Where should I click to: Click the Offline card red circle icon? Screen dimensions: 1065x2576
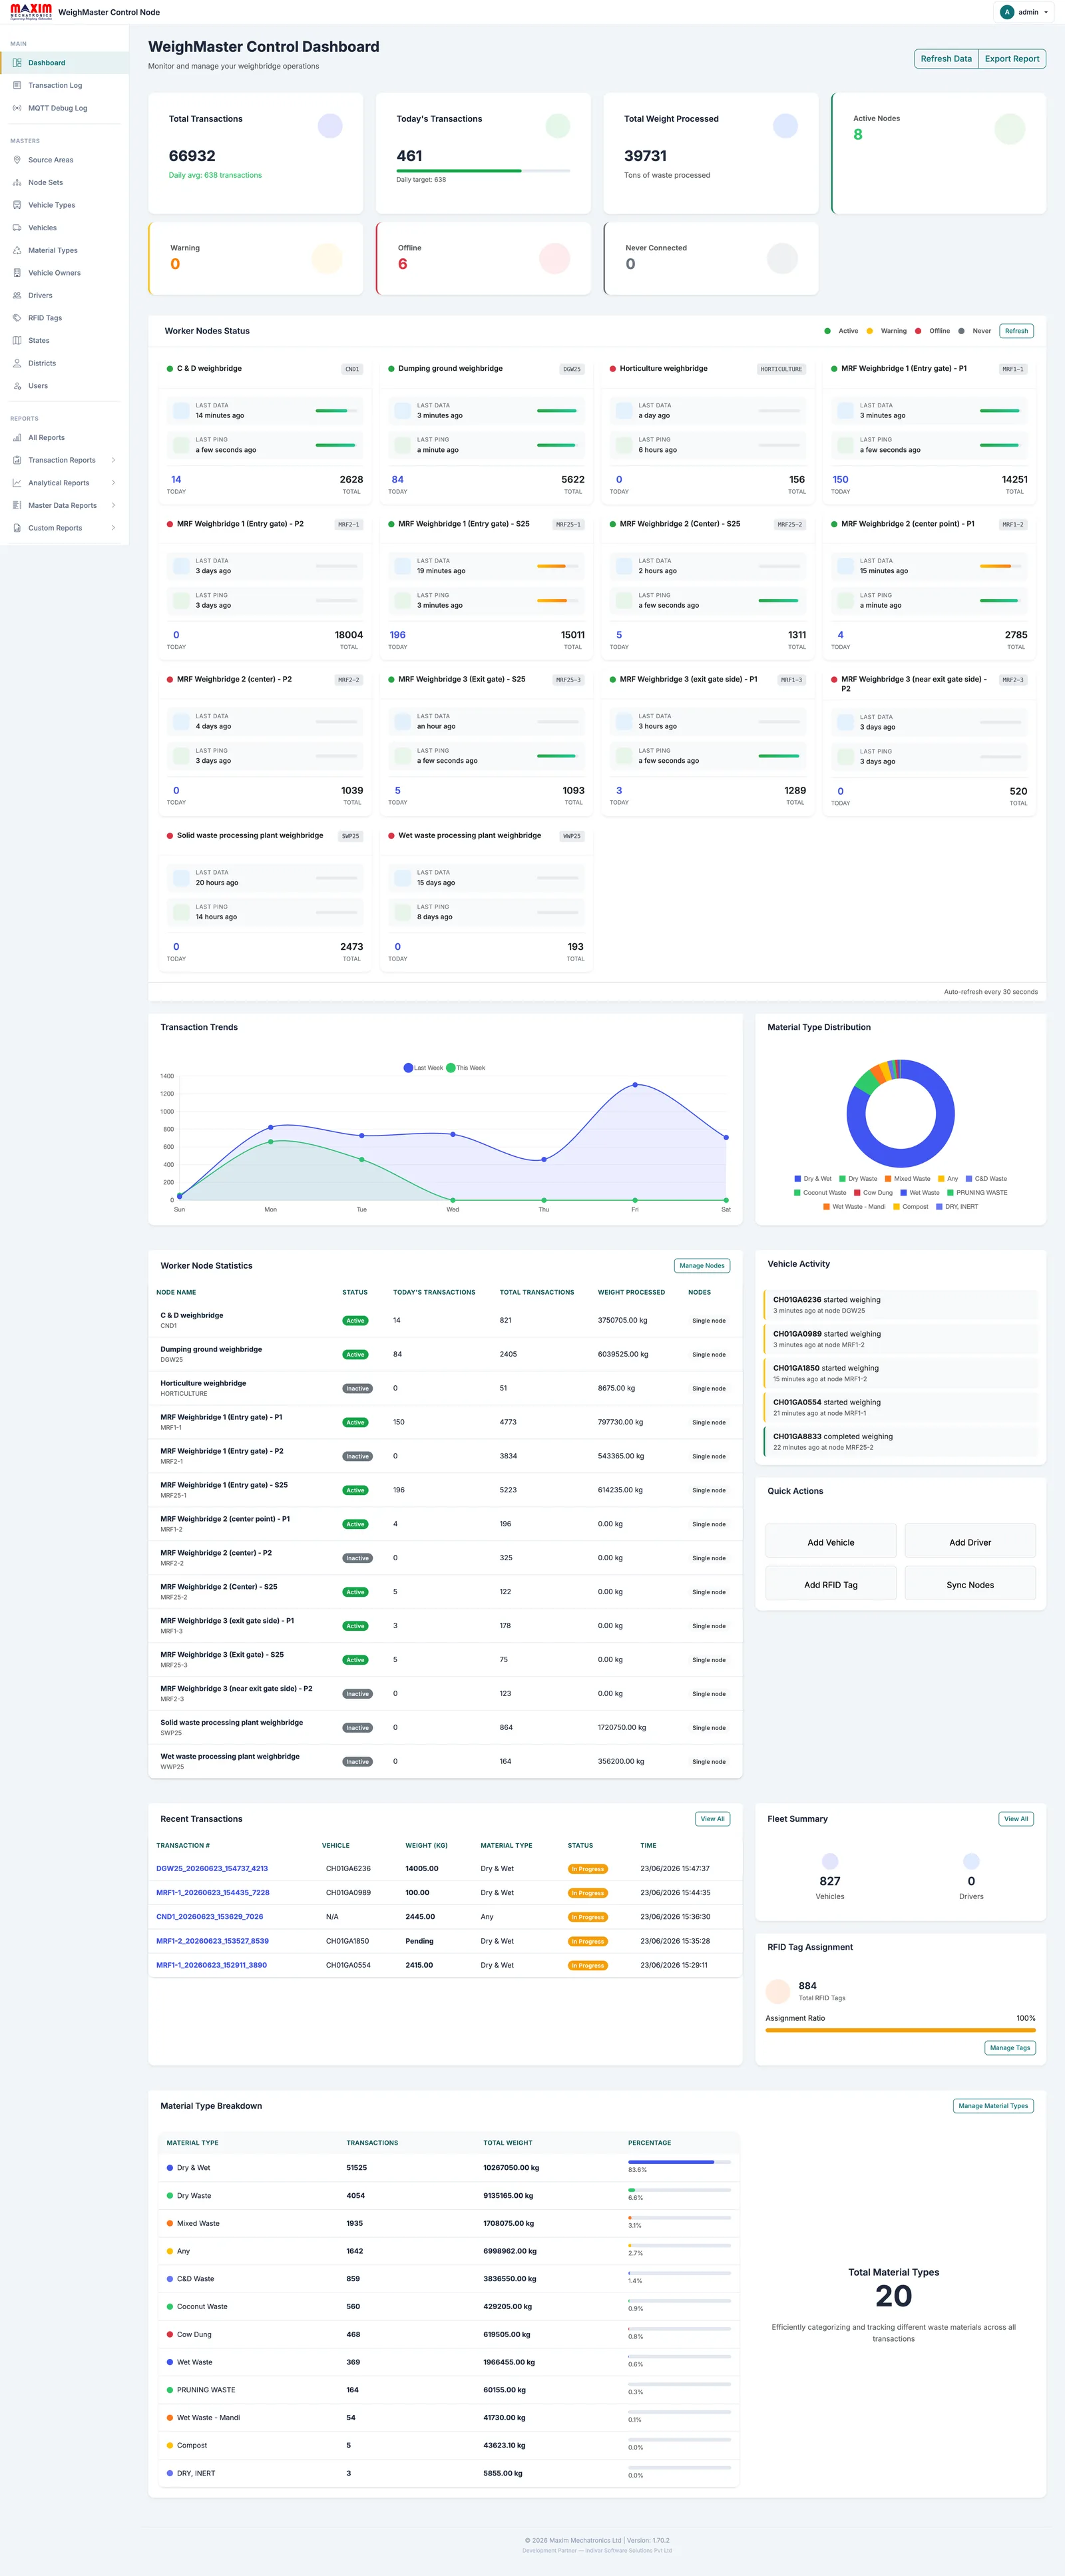554,259
